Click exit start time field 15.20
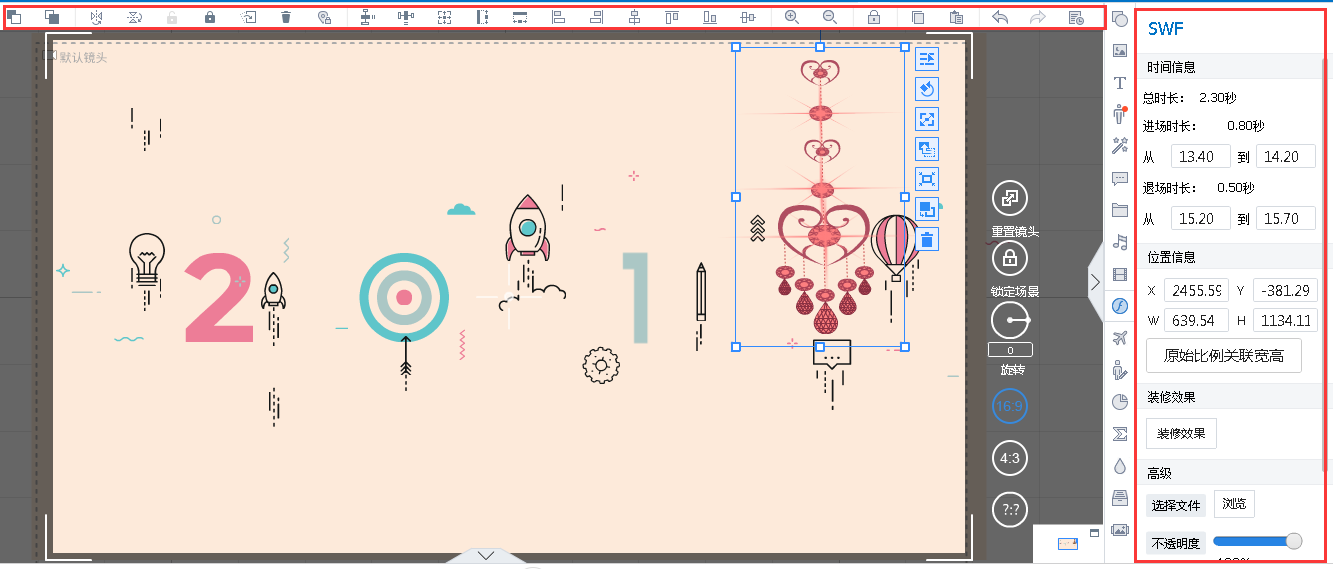 coord(1201,218)
